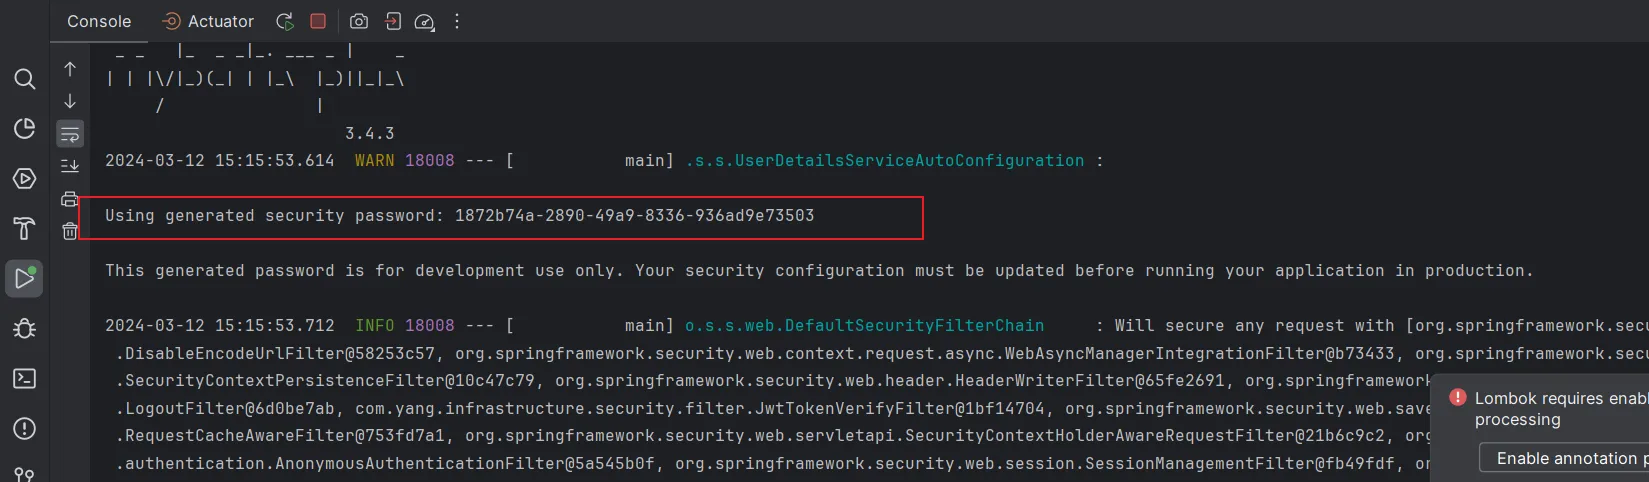Clear all console output with trash icon
This screenshot has height=482, width=1649.
point(70,231)
